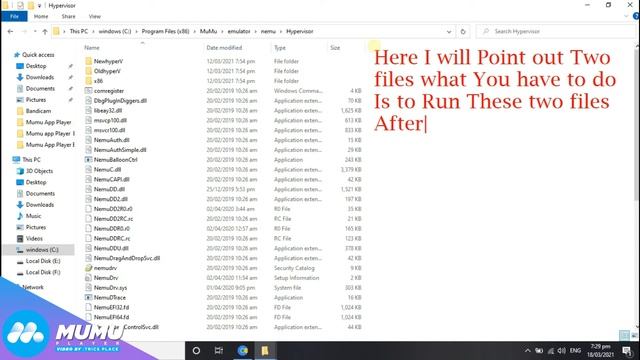This screenshot has width=640, height=360.
Task: Select 'MuMu' breadcrumb segment
Action: [208, 31]
